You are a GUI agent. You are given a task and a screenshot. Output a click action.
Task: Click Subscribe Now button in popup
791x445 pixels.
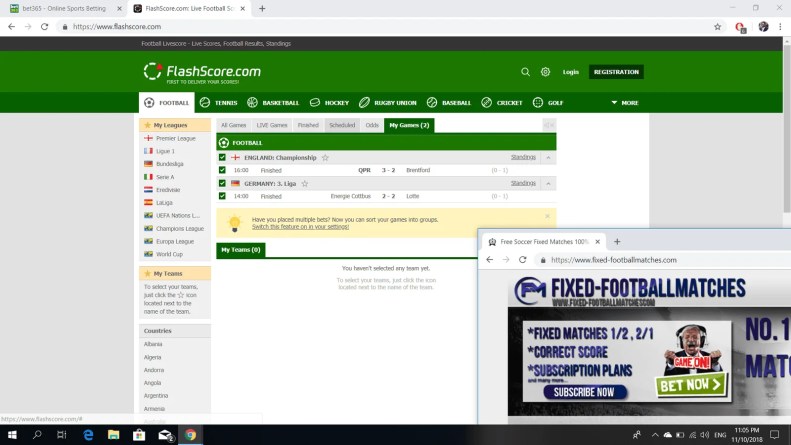click(584, 392)
